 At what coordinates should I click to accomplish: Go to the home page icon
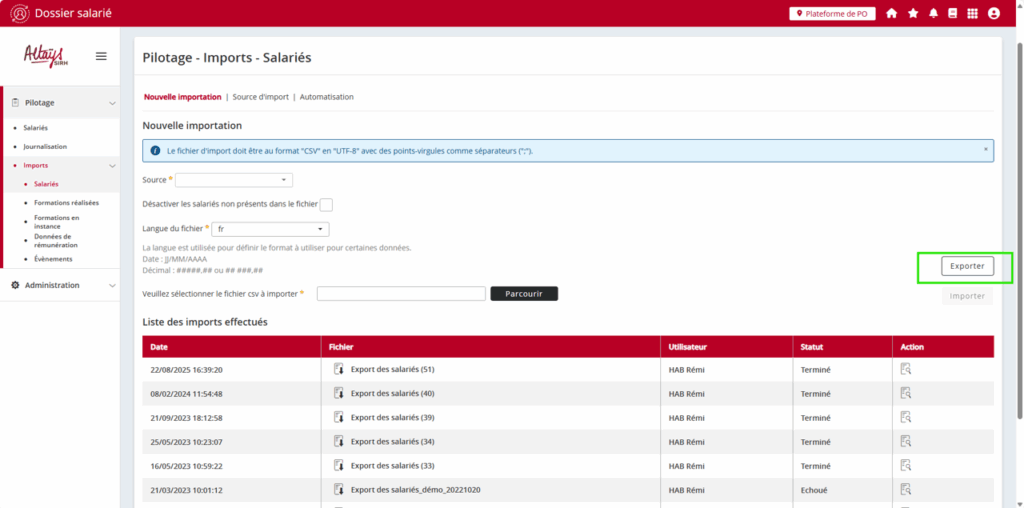pyautogui.click(x=891, y=13)
